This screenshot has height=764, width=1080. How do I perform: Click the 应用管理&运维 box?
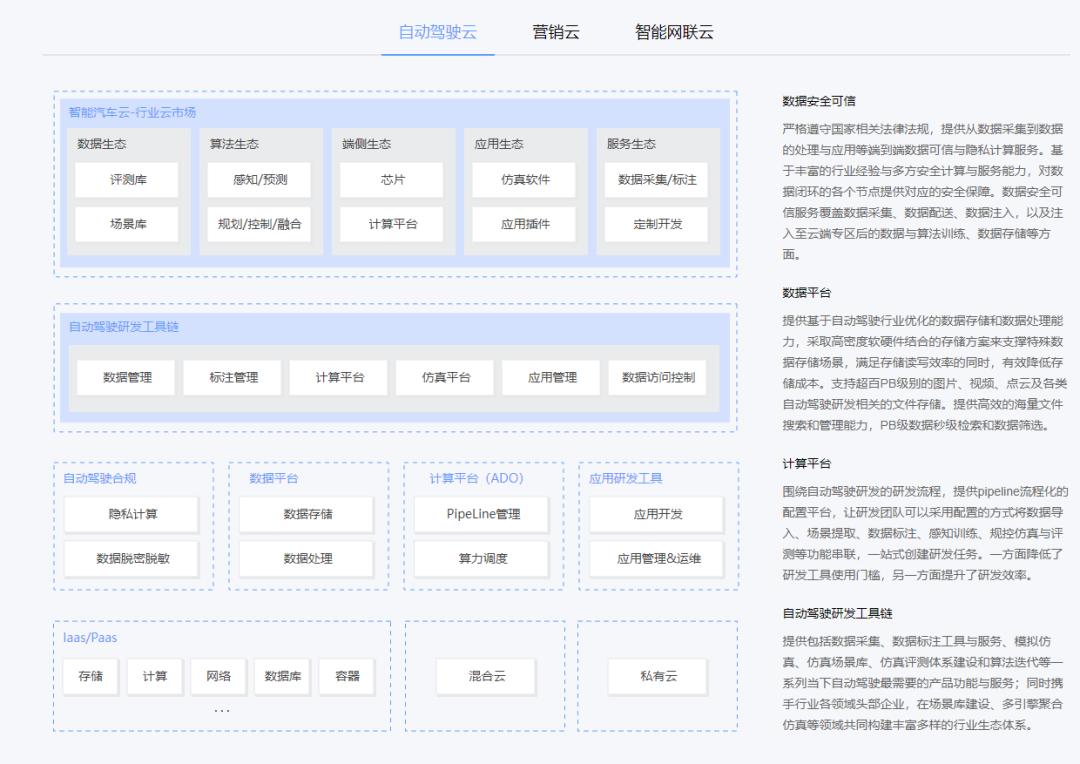click(x=657, y=559)
